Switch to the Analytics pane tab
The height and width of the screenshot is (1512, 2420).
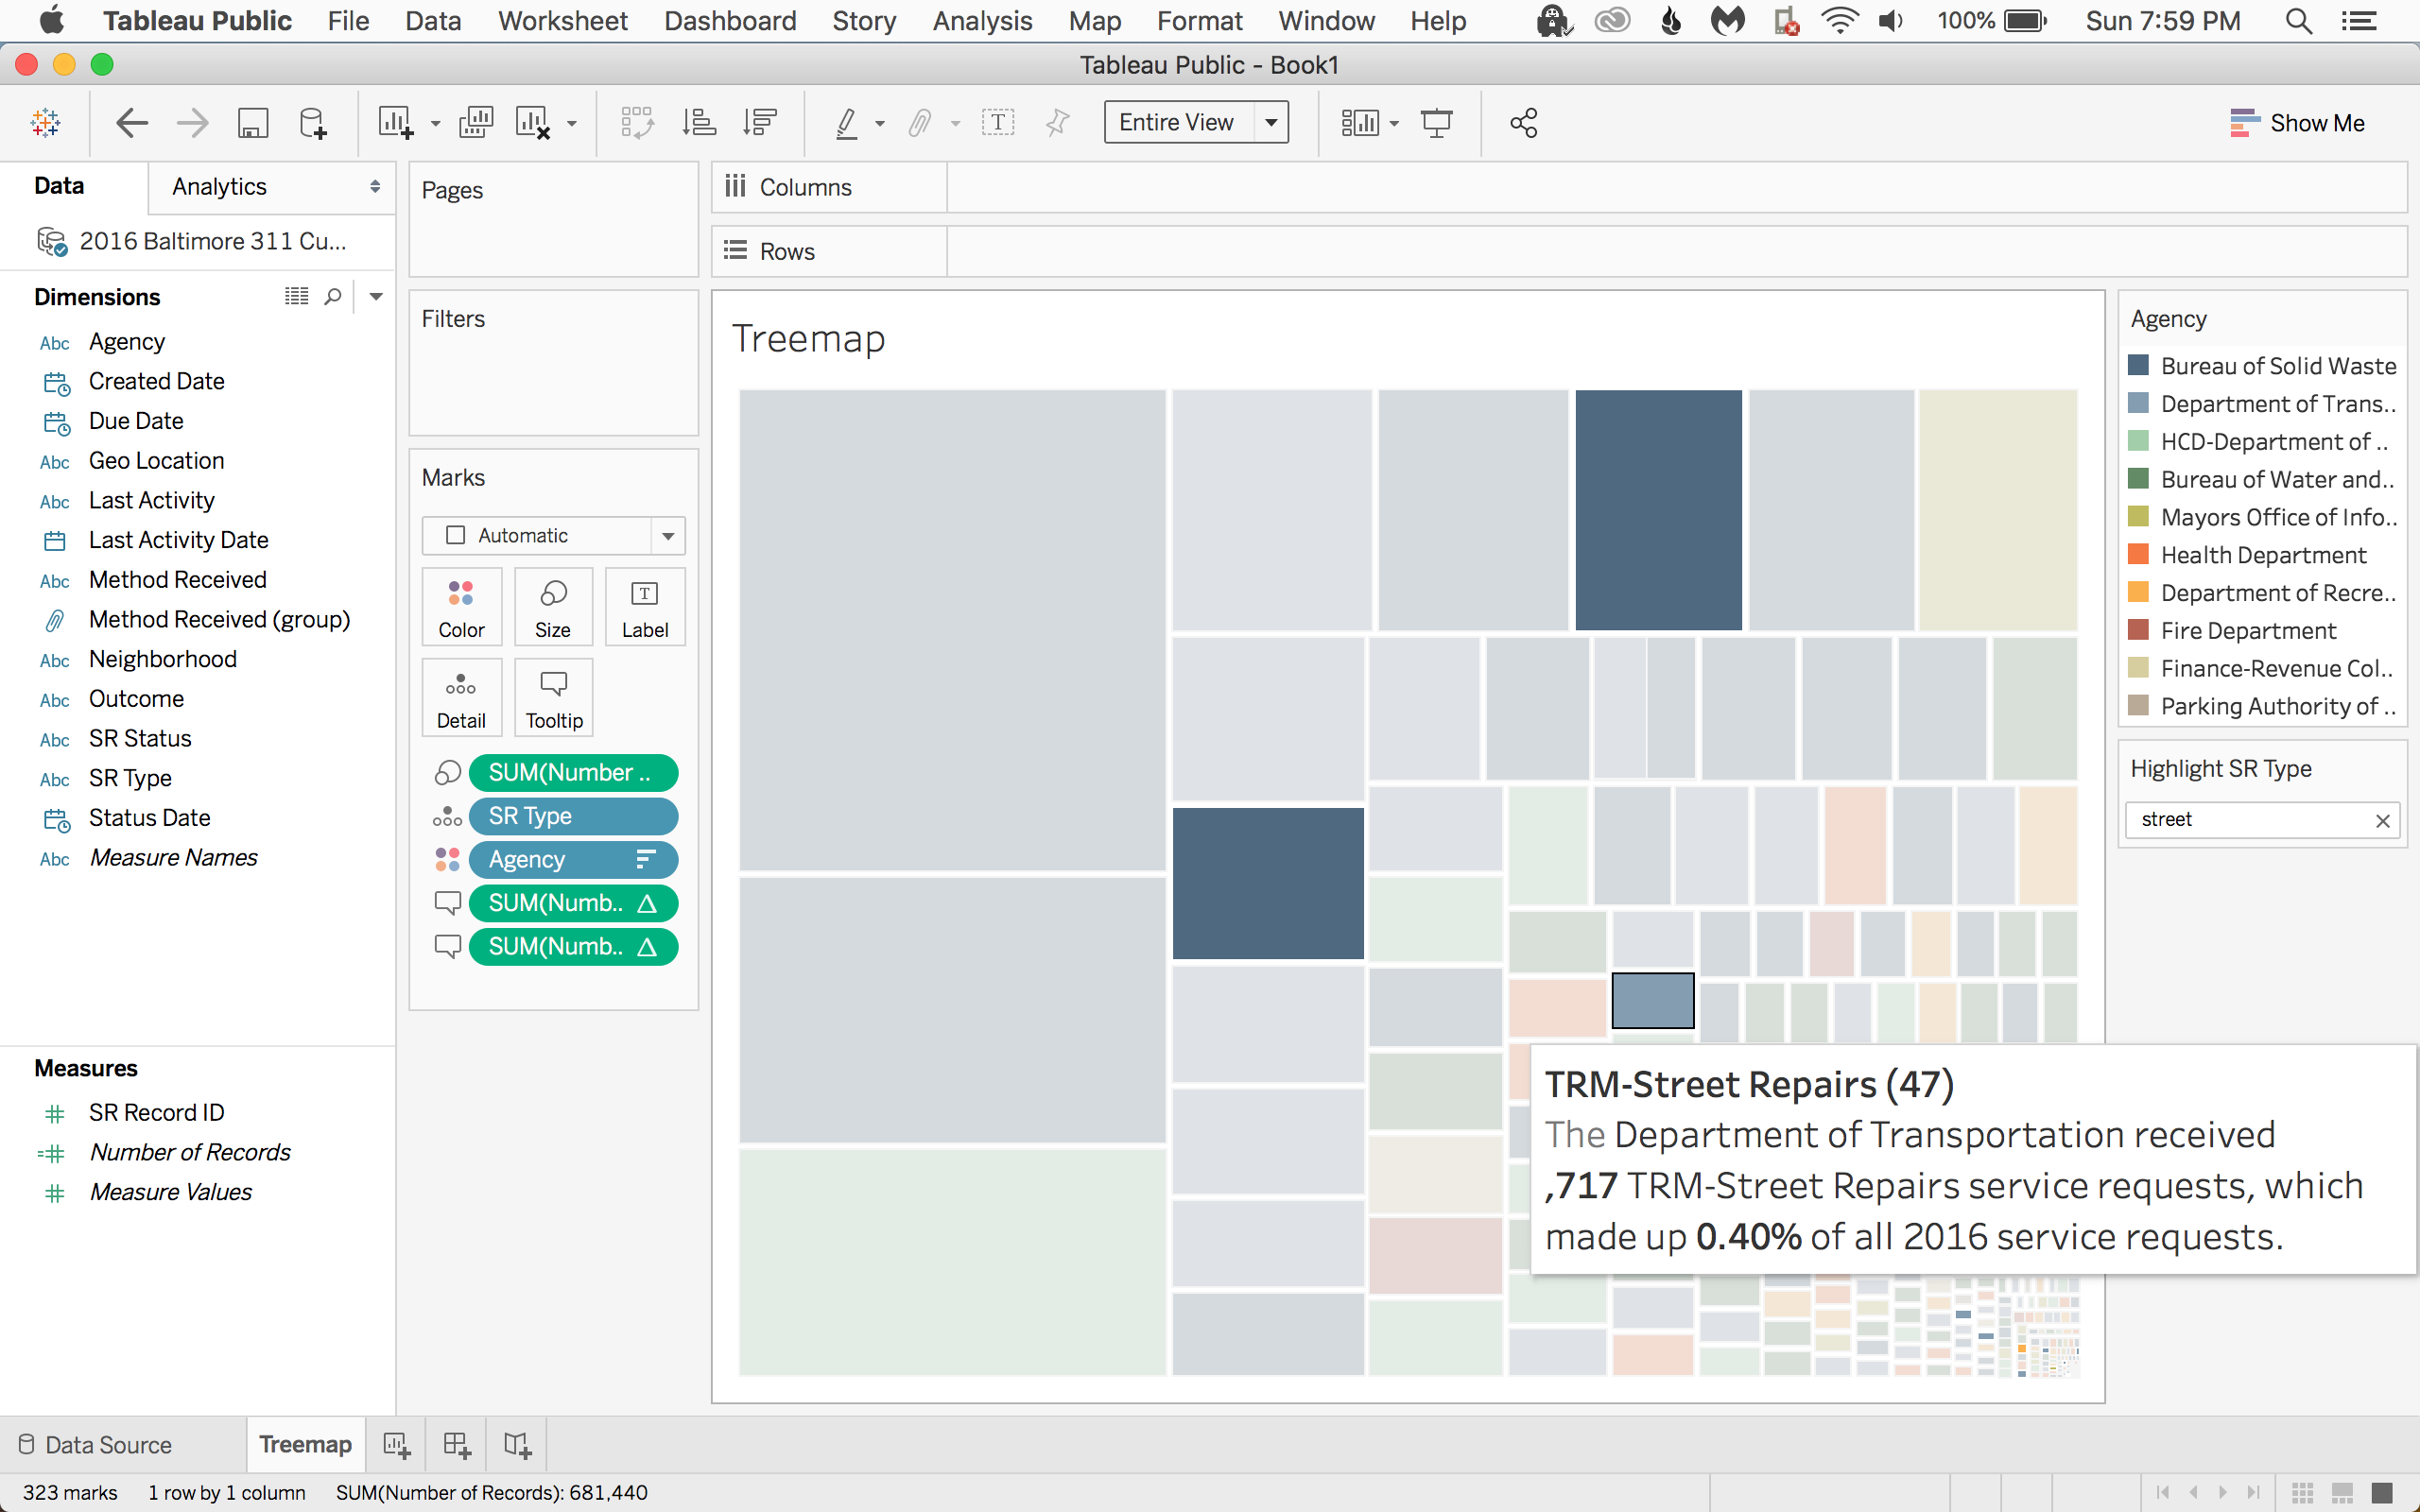coord(219,187)
